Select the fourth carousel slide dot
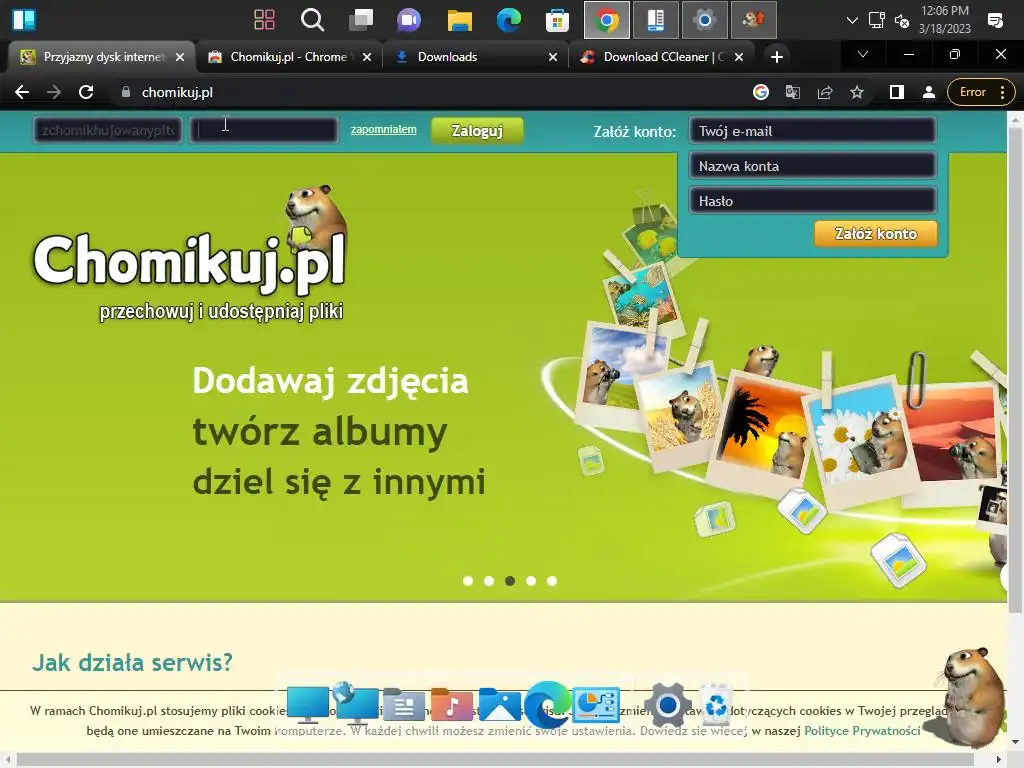Screen dimensions: 1024x768 531,581
